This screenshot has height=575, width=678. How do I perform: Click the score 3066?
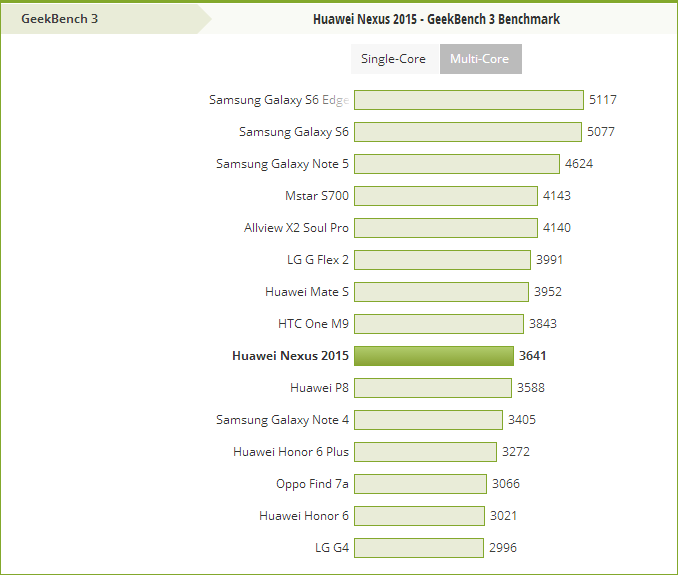[x=506, y=484]
